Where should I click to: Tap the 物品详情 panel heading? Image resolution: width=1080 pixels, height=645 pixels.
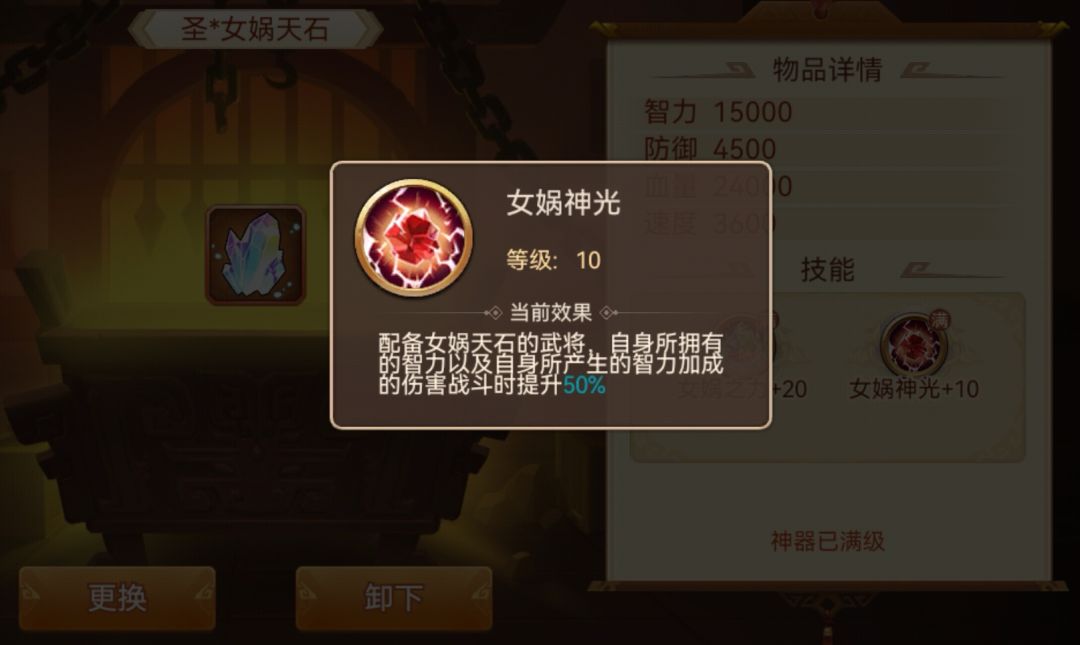[x=827, y=70]
